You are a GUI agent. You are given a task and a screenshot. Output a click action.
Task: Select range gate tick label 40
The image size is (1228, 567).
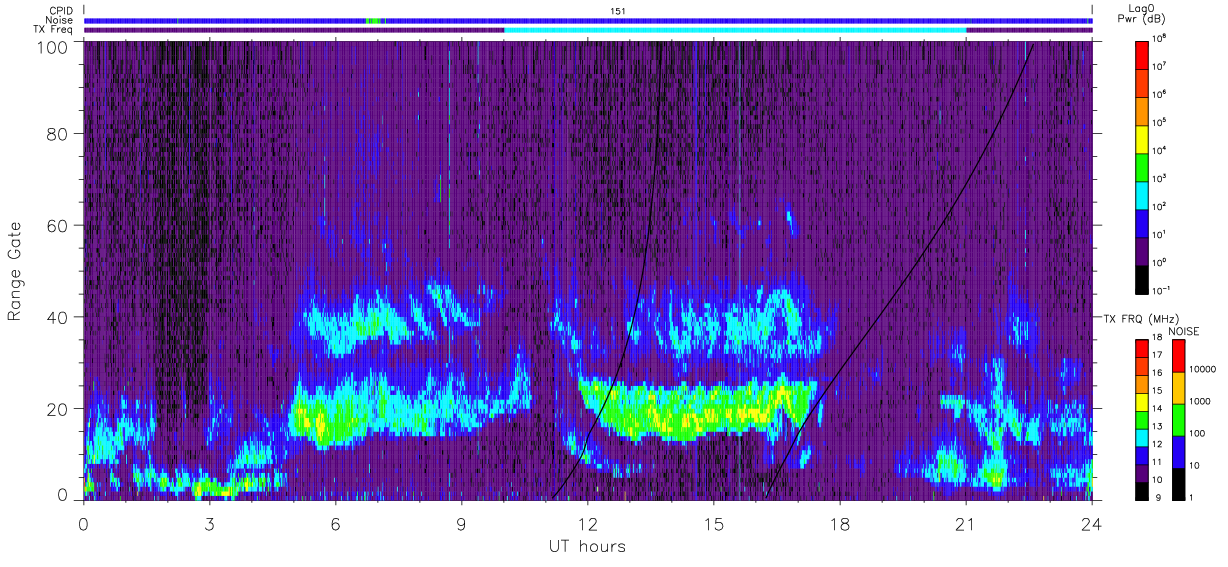(x=57, y=317)
